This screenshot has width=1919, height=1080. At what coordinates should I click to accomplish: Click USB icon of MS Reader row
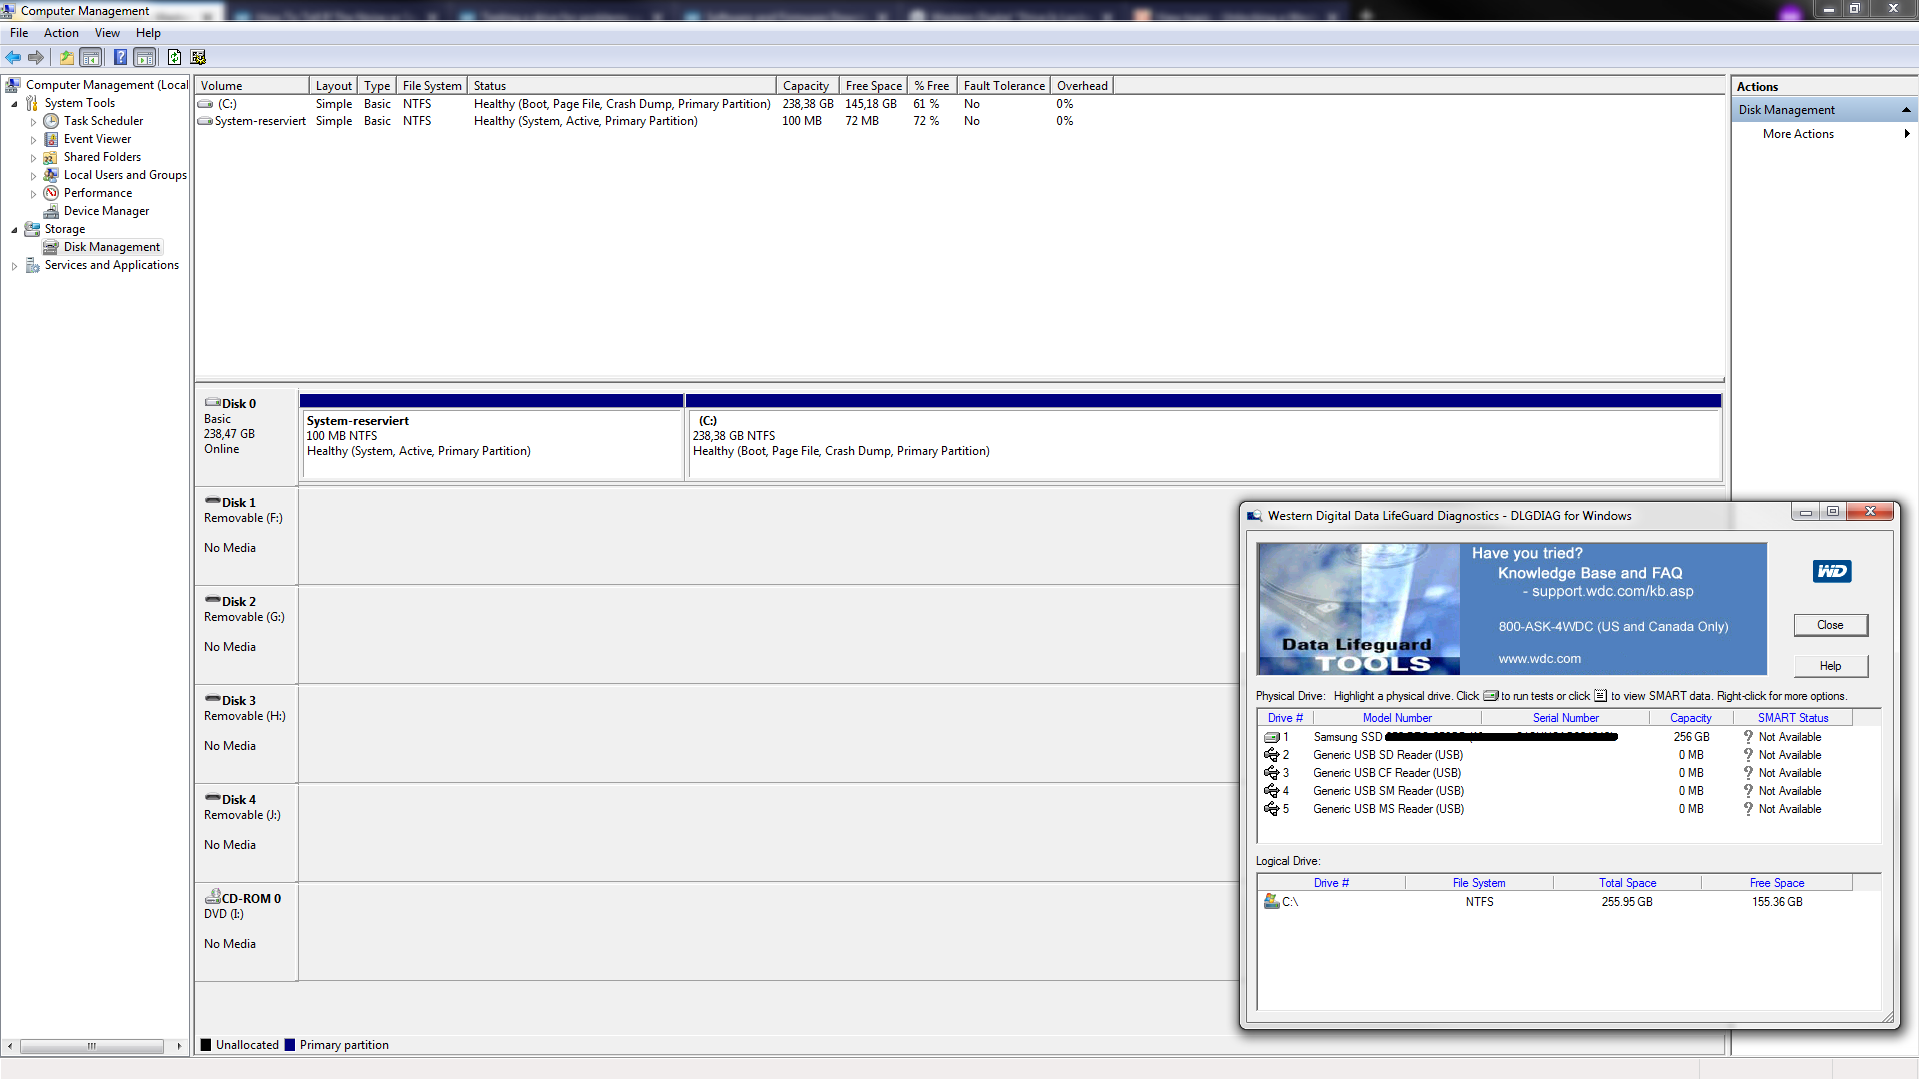[x=1271, y=809]
